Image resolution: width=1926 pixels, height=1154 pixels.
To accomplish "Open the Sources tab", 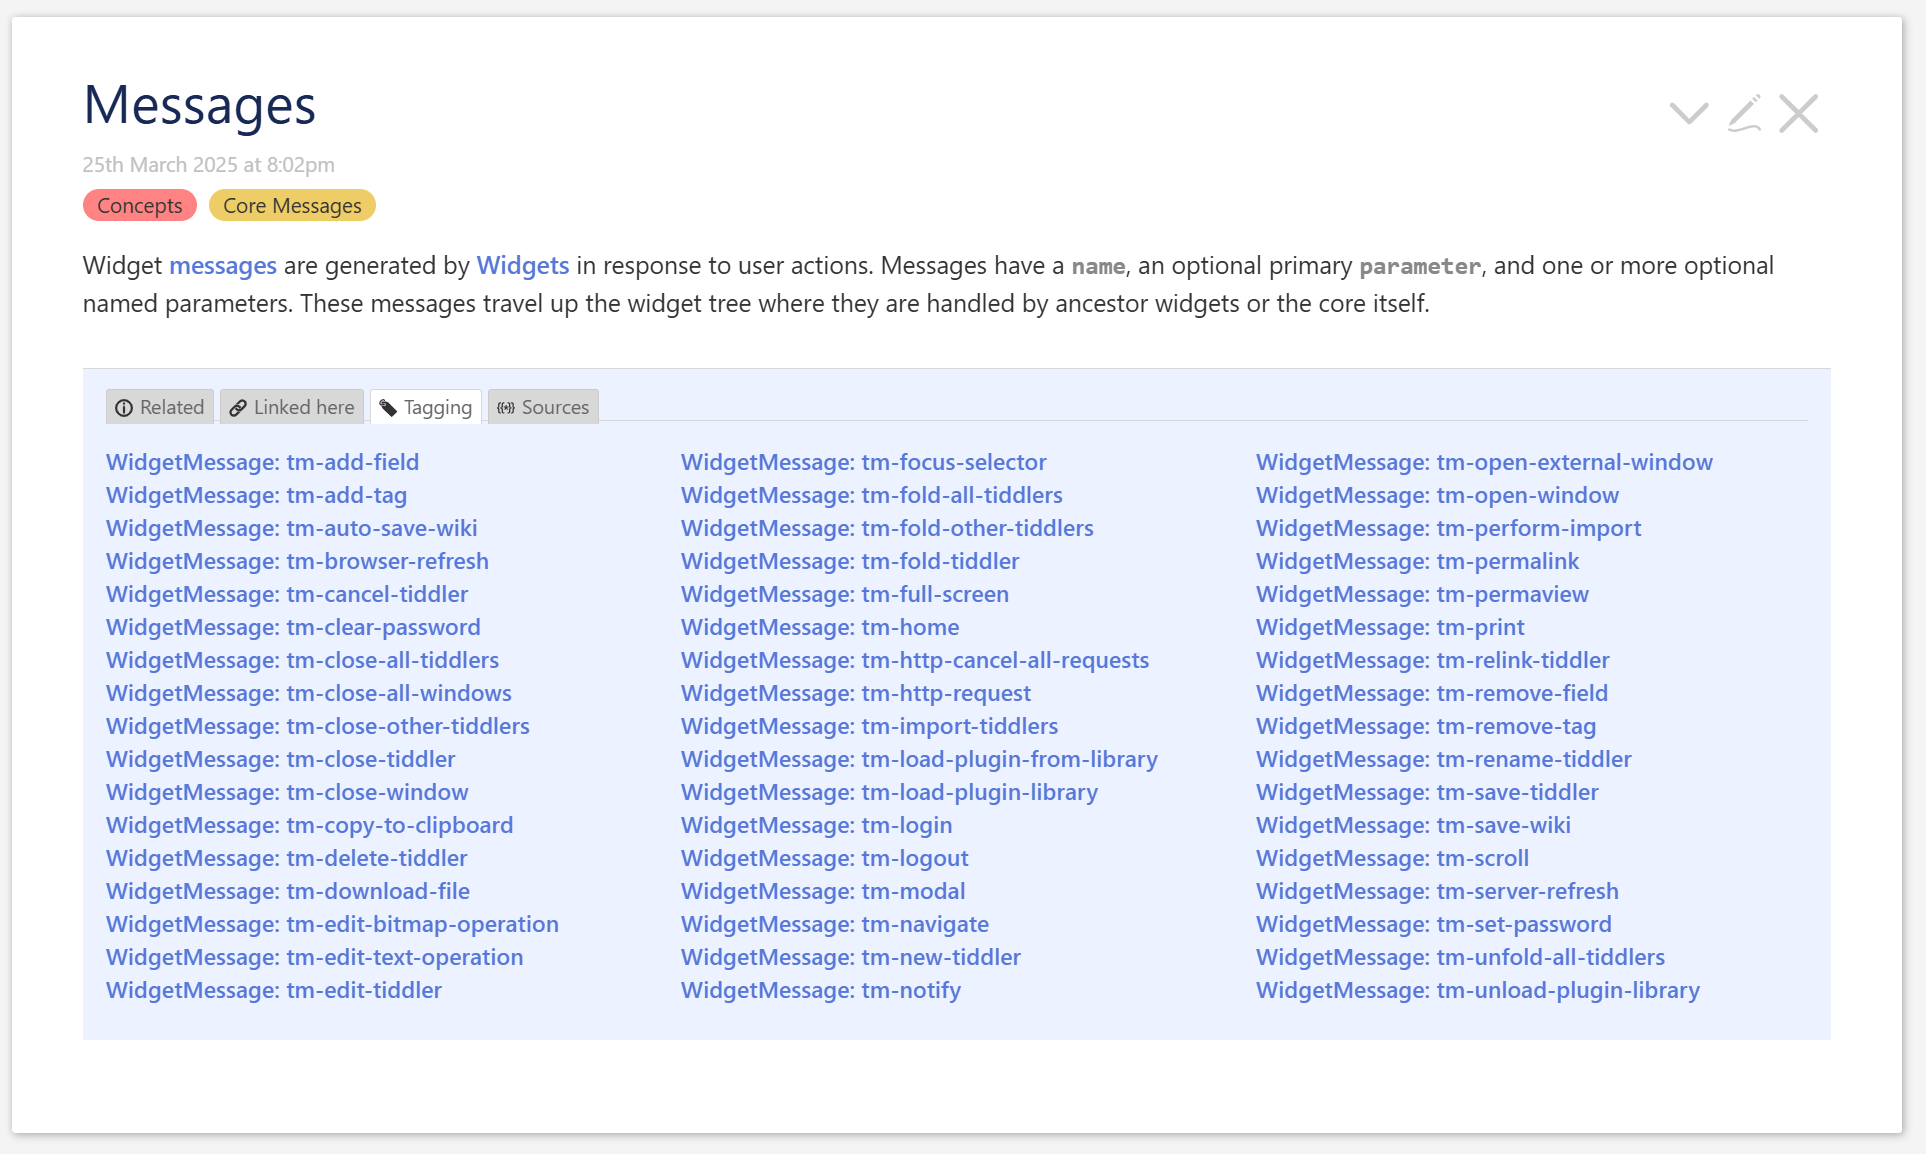I will (x=543, y=407).
